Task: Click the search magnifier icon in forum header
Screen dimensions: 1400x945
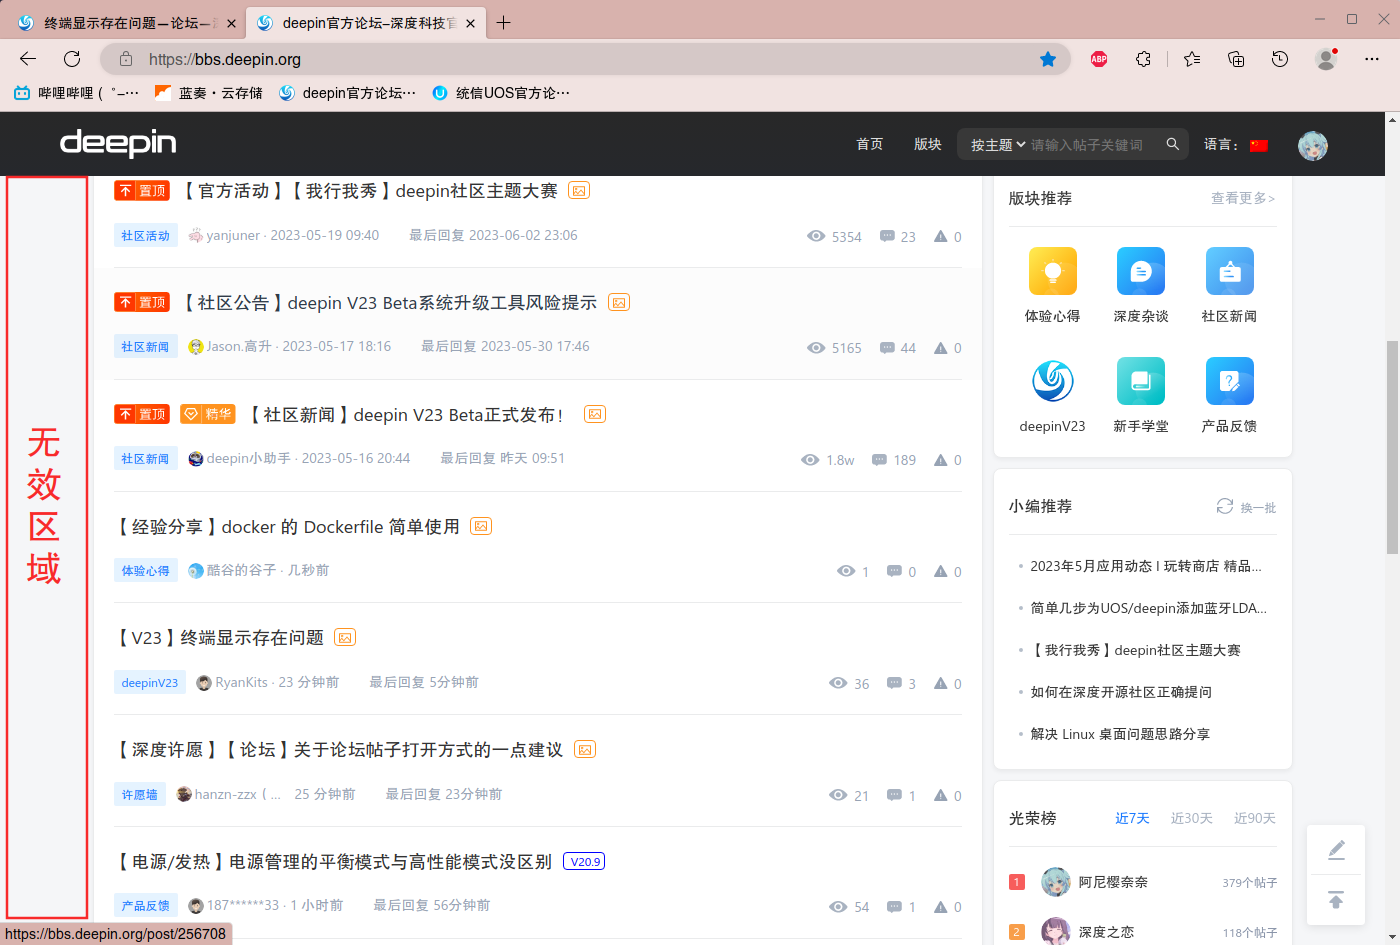Action: click(x=1173, y=144)
